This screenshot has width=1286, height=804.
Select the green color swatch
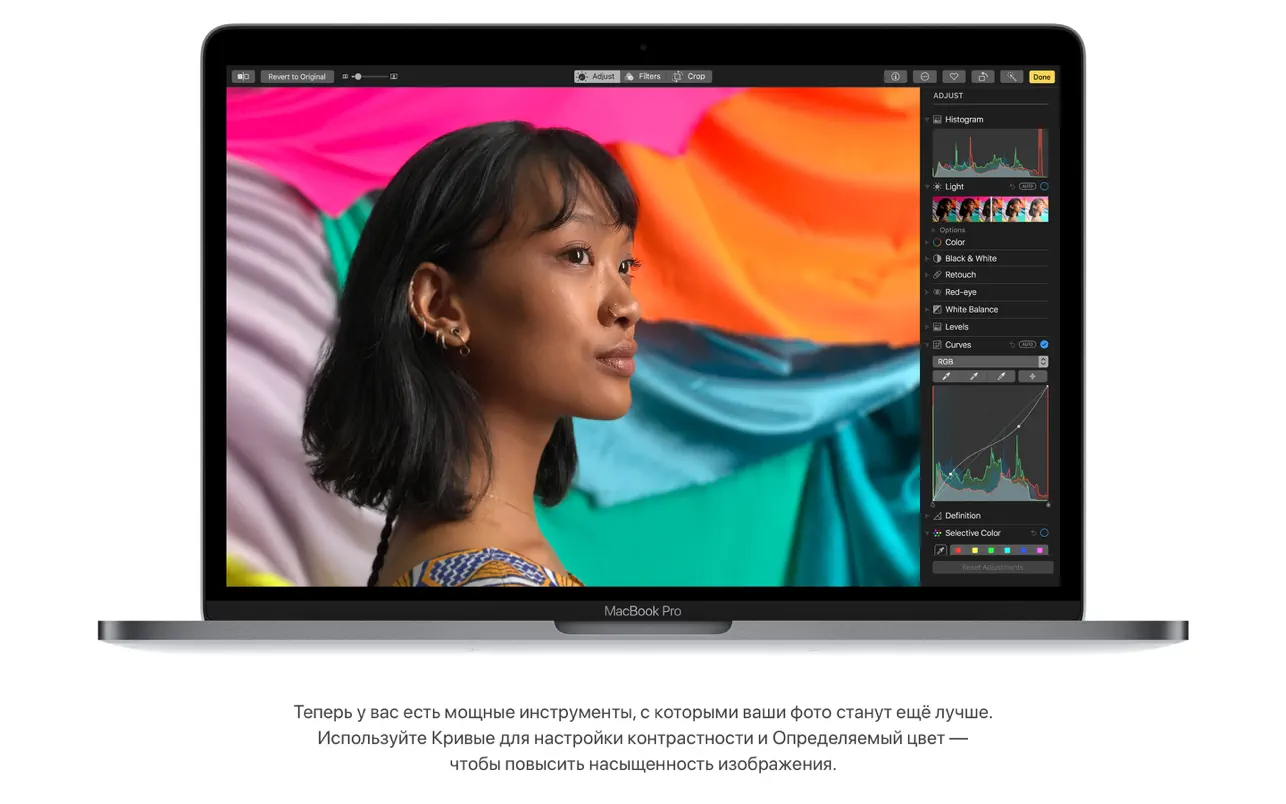(991, 550)
